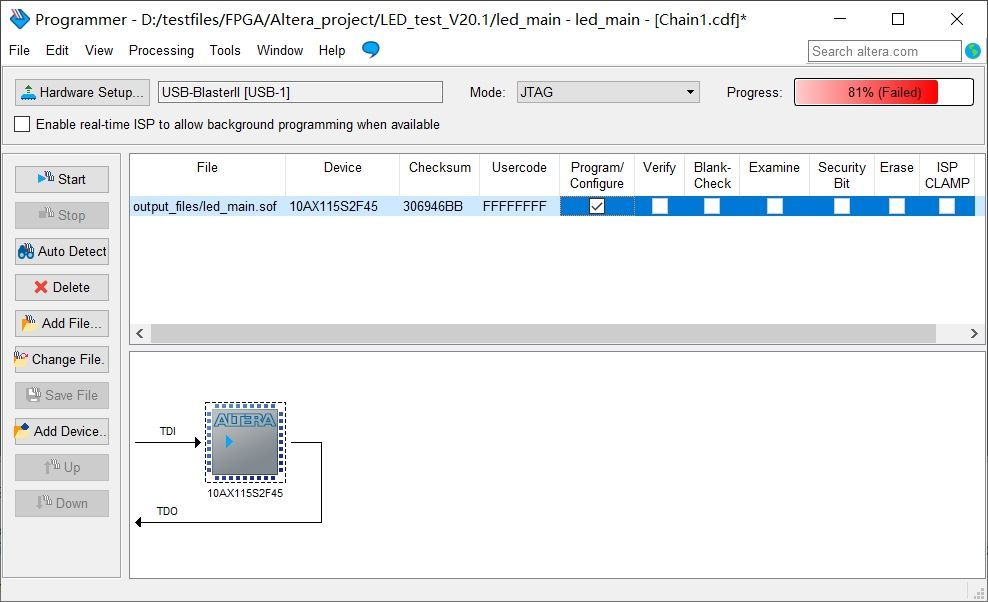Click the TDO label in chain diagram
Screen dimensions: 988x602
(x=167, y=511)
